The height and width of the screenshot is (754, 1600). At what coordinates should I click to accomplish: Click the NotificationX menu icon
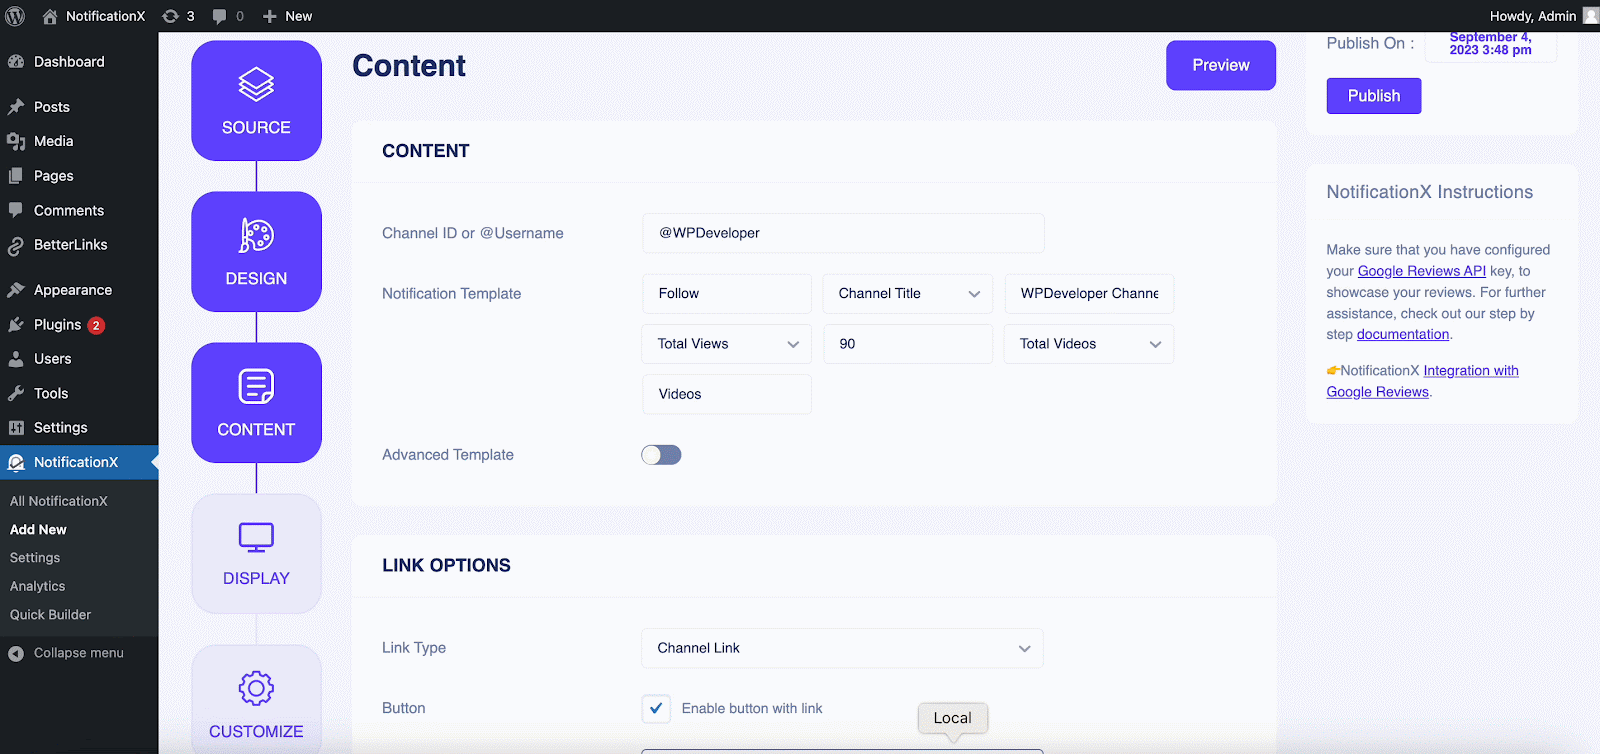pyautogui.click(x=16, y=462)
